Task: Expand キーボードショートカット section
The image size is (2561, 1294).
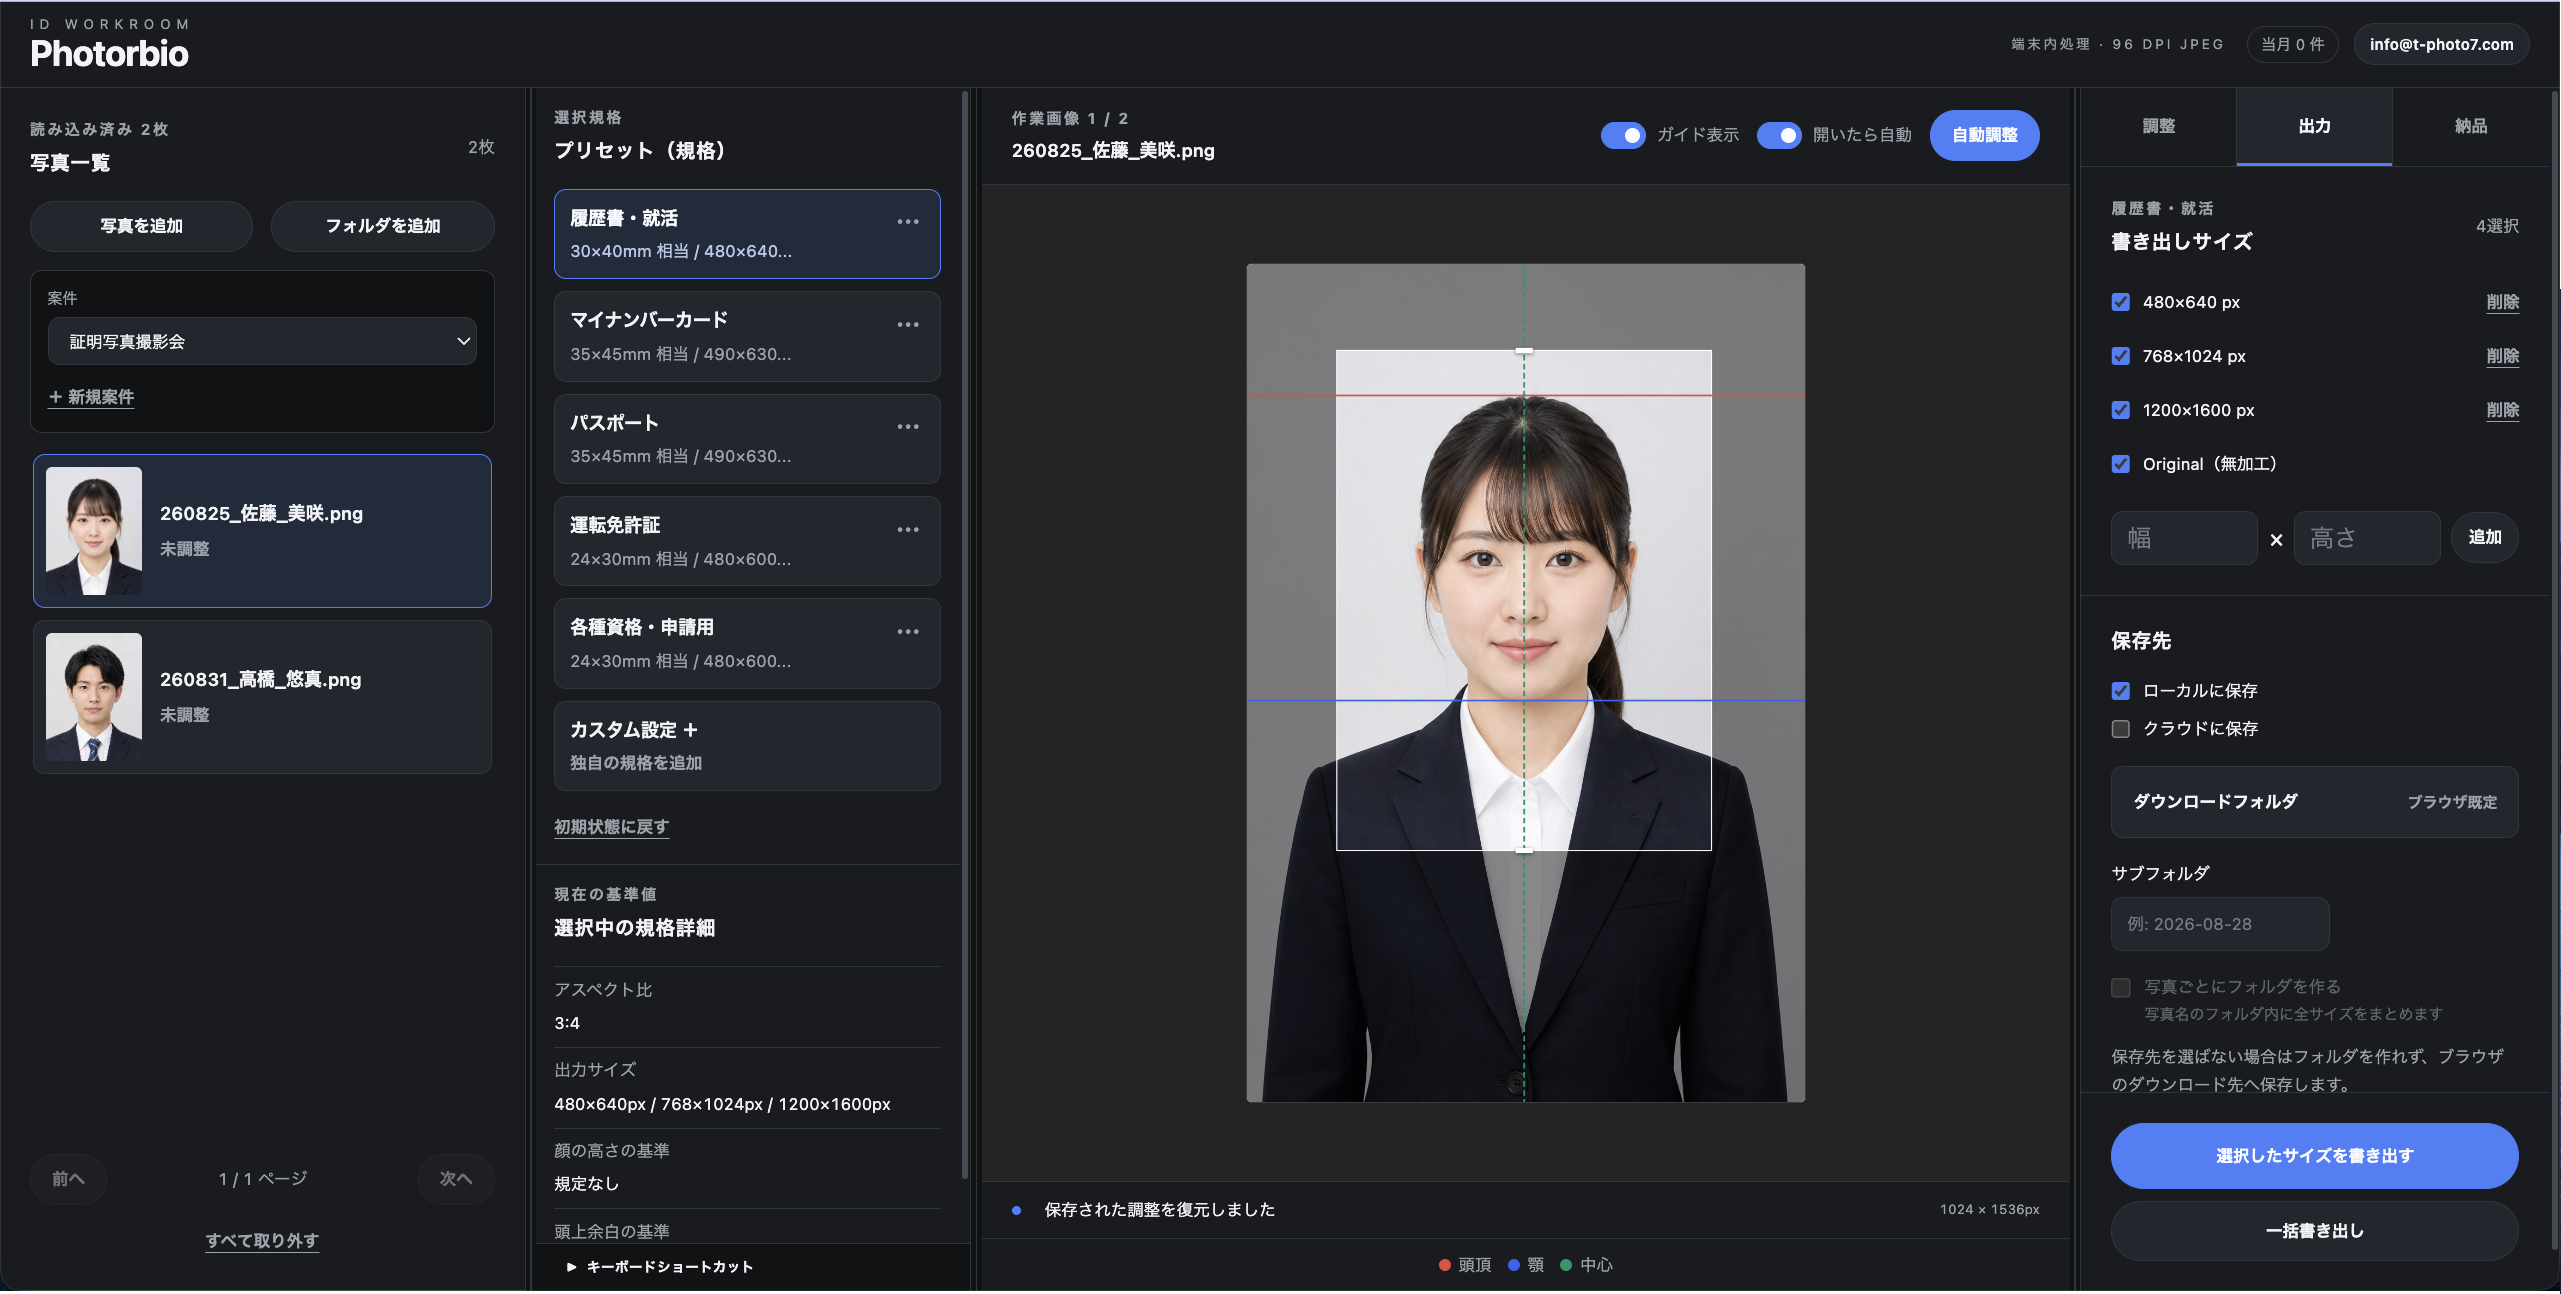Action: click(660, 1267)
